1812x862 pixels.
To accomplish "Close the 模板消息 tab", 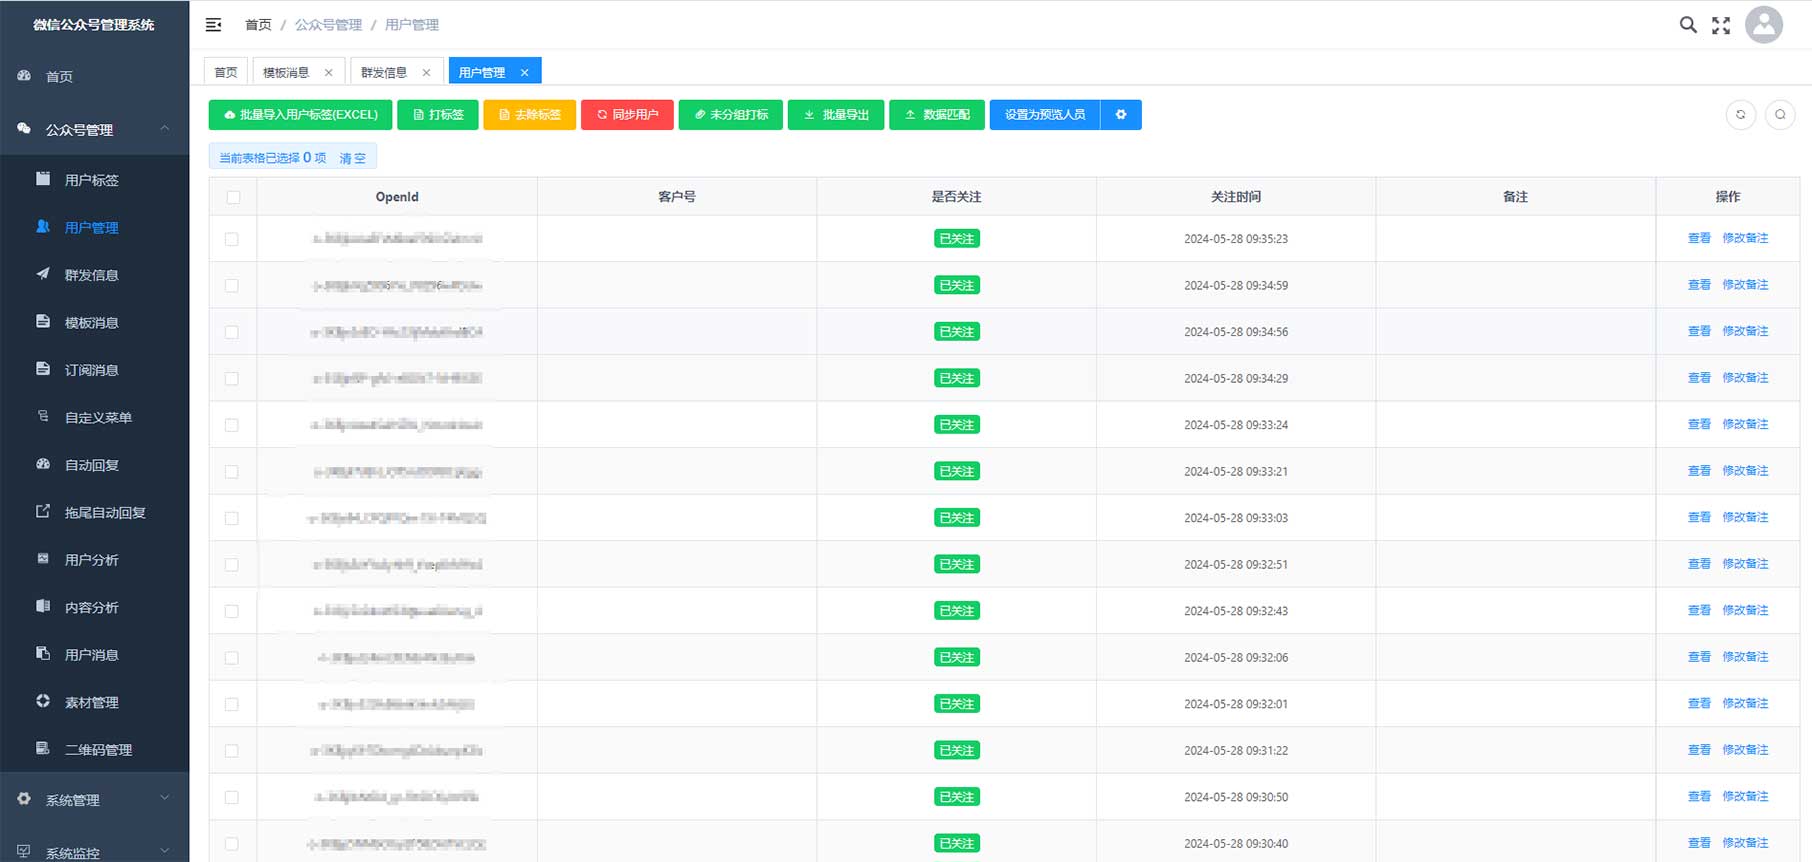I will (328, 73).
